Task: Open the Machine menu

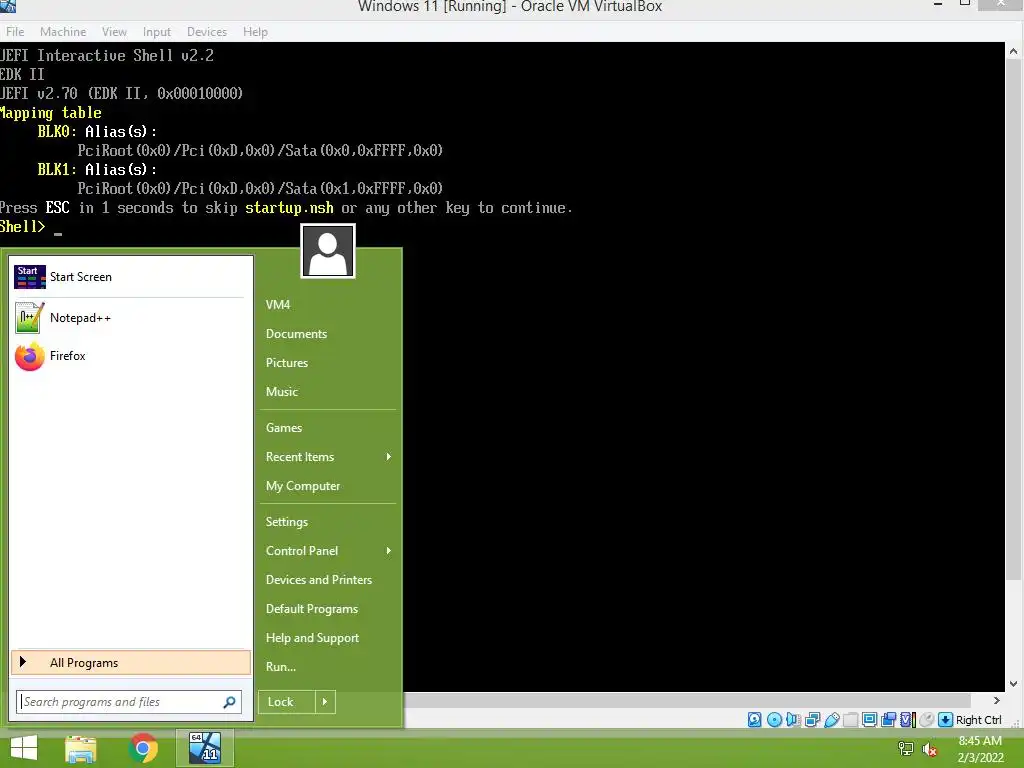Action: (x=63, y=31)
